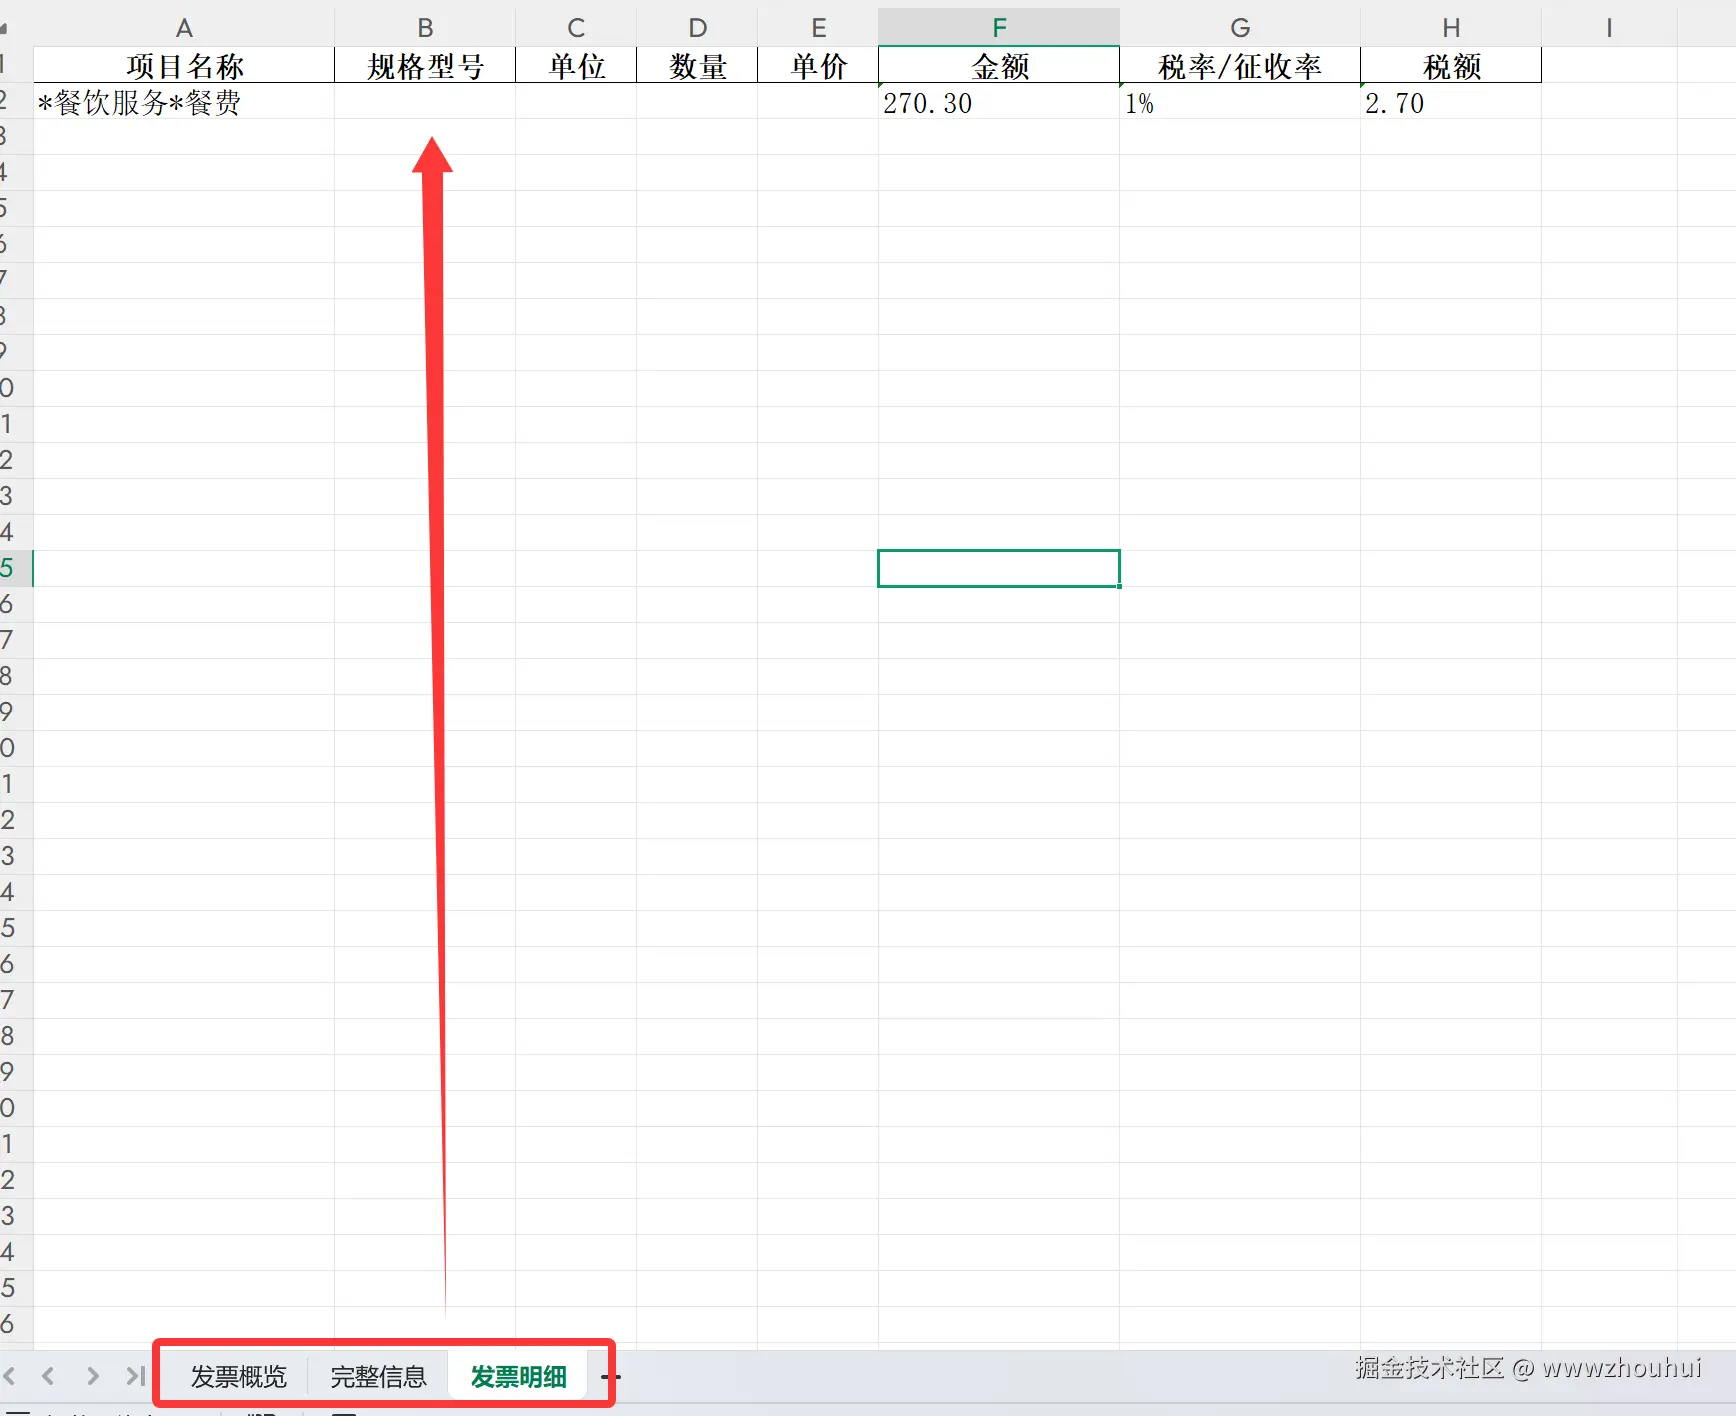Click the 金额 header cell
The width and height of the screenshot is (1736, 1416).
tap(999, 65)
